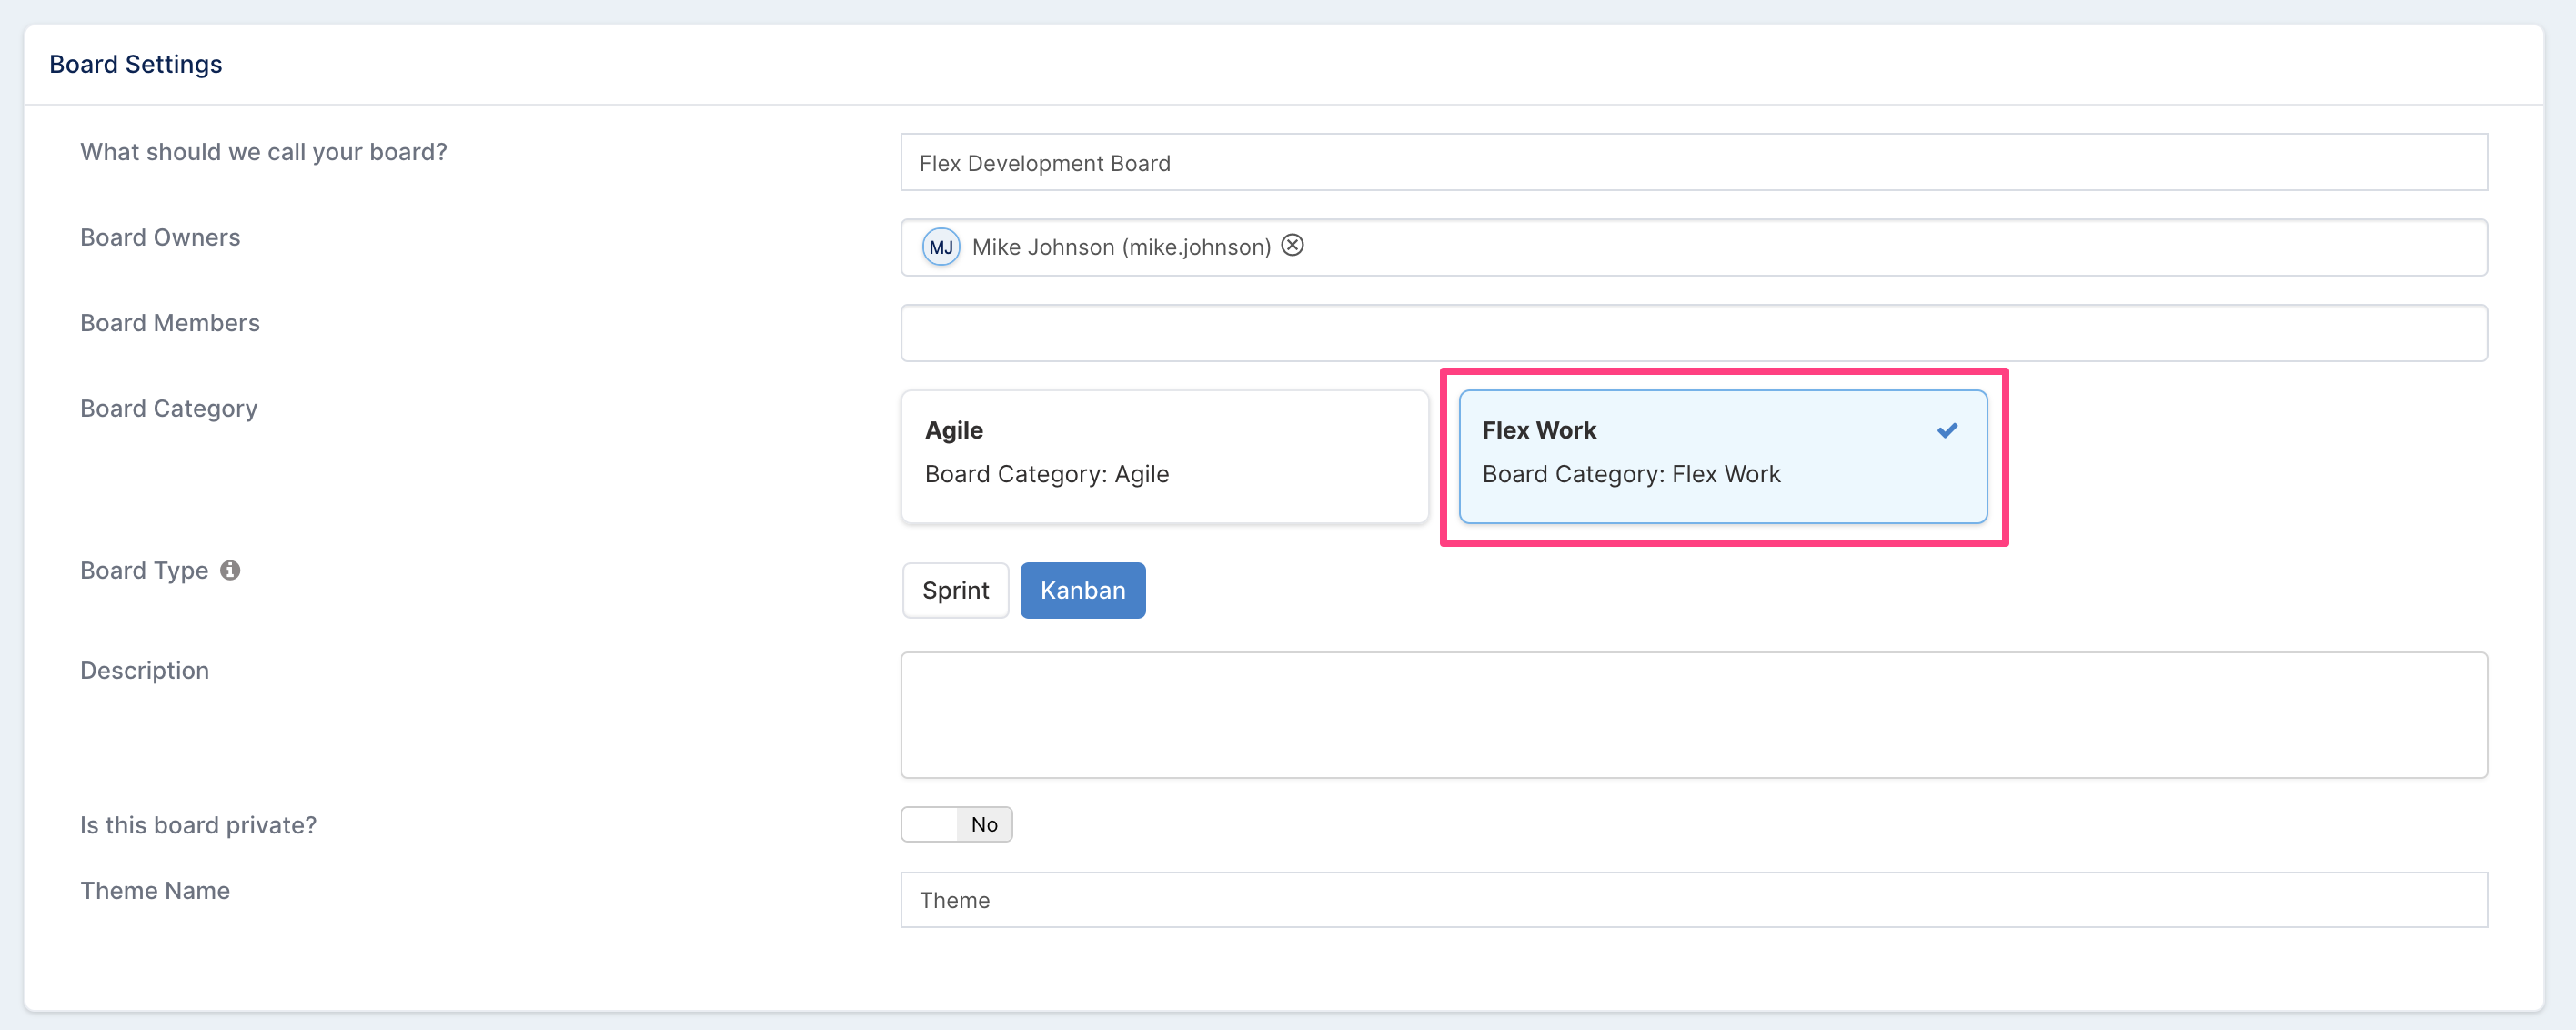Click the Flex Work checkmark icon
The image size is (2576, 1030).
(x=1946, y=430)
